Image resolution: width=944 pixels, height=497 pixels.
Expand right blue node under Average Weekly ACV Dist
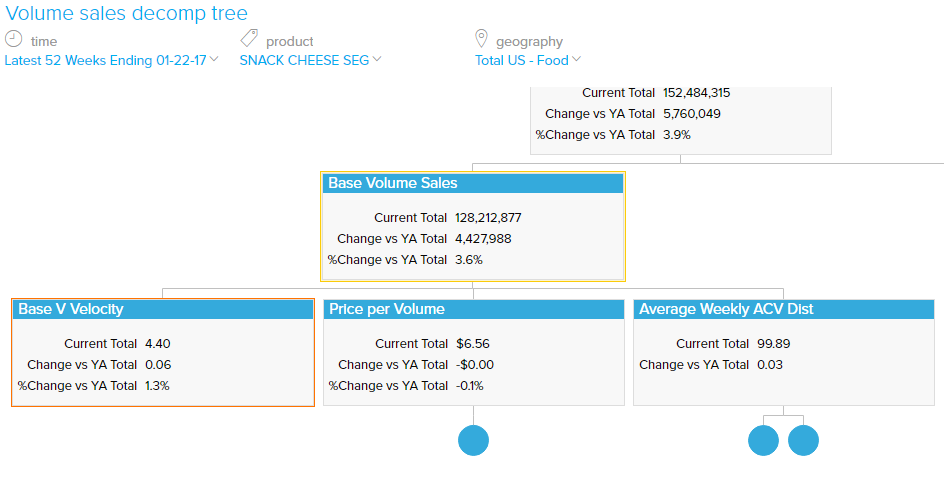click(x=803, y=440)
